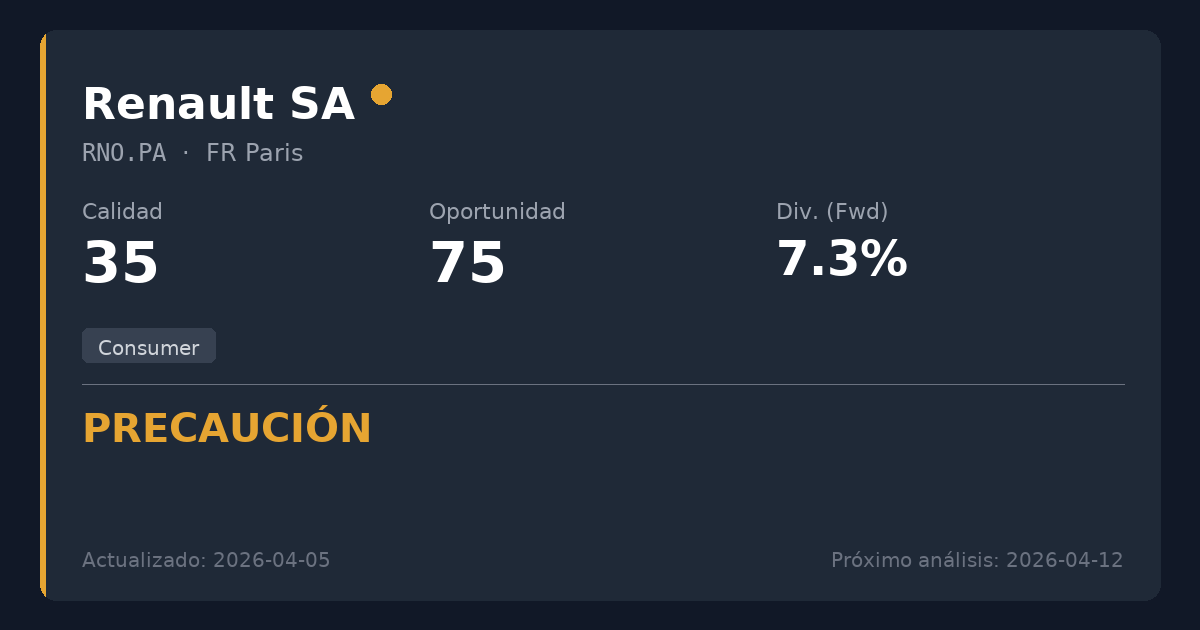1200x630 pixels.
Task: Click the PRECAUCIÓN rating text
Action: point(227,429)
